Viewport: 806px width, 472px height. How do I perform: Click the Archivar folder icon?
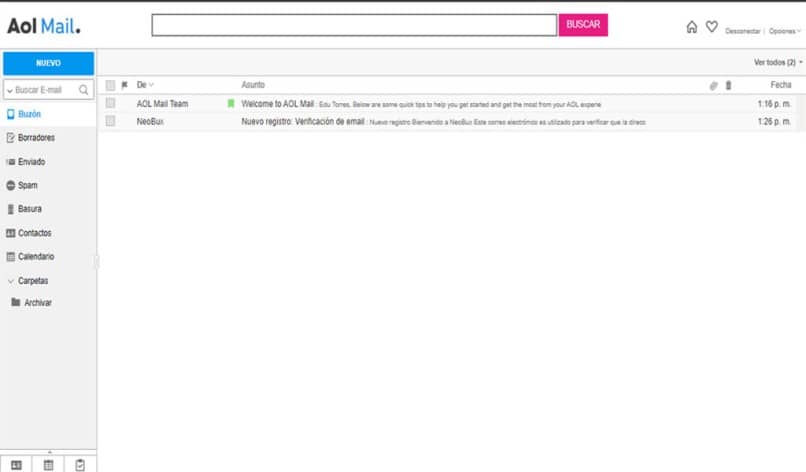(16, 302)
